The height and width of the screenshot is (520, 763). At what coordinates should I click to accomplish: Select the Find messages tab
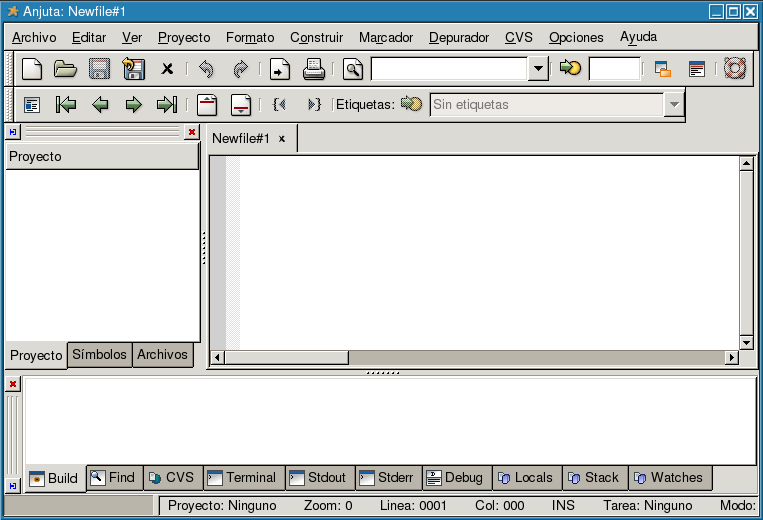coord(115,478)
